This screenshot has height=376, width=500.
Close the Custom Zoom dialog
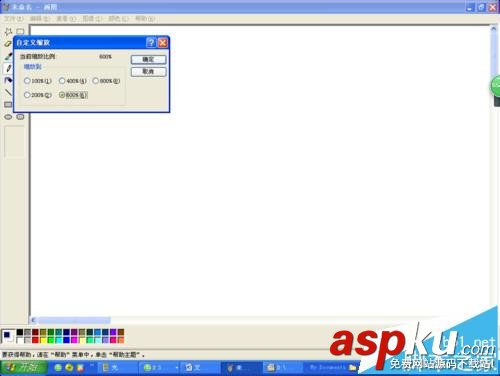pyautogui.click(x=163, y=43)
